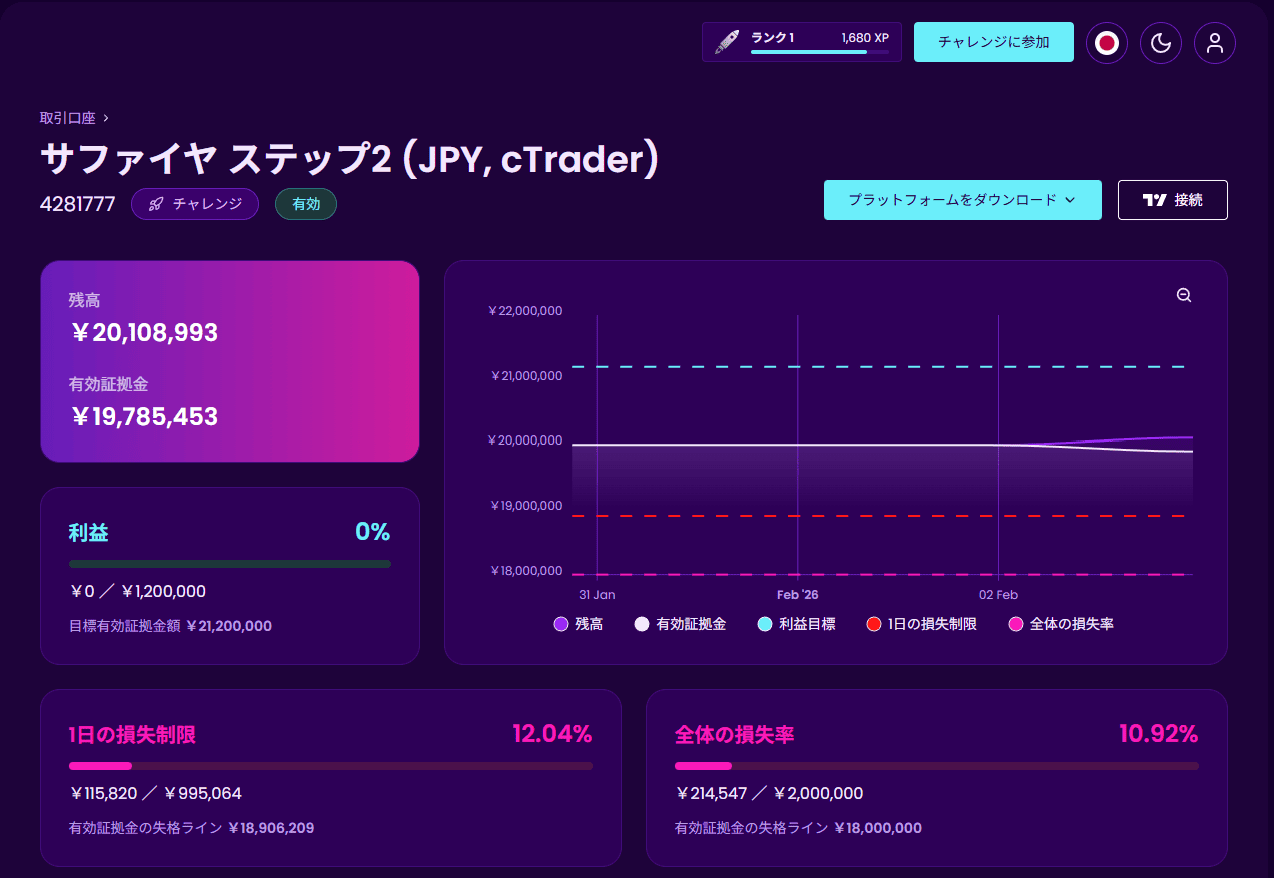Open the Japan flag language selector
Image resolution: width=1274 pixels, height=878 pixels.
pos(1106,43)
